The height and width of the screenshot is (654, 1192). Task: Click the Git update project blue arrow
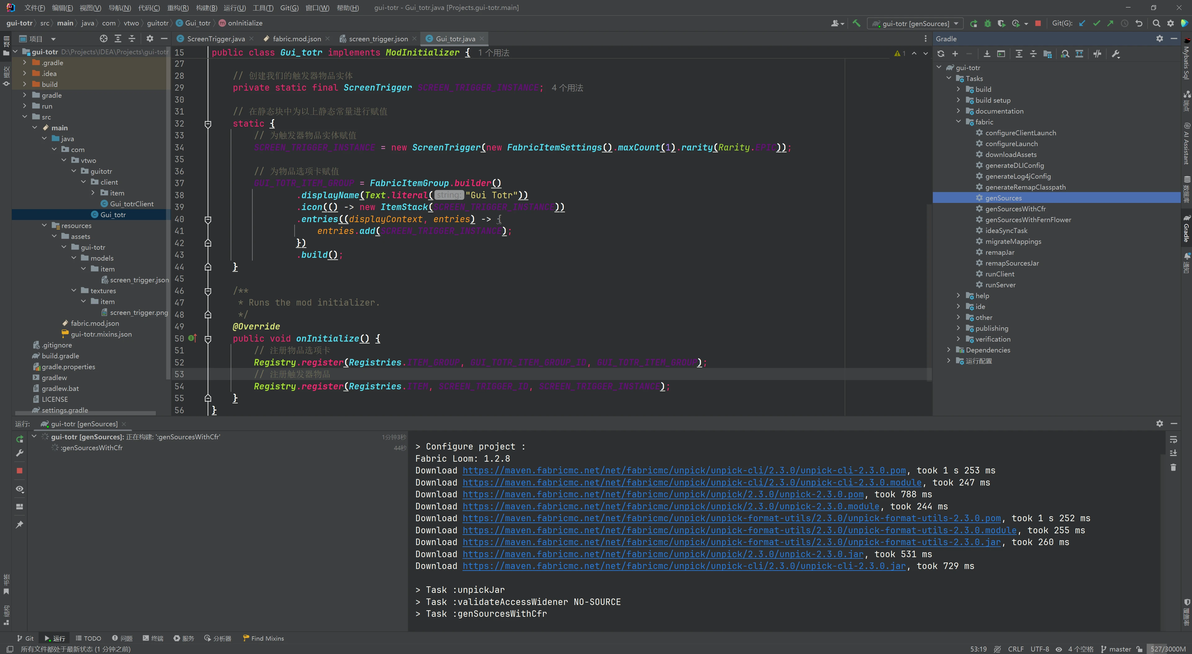(x=1082, y=23)
